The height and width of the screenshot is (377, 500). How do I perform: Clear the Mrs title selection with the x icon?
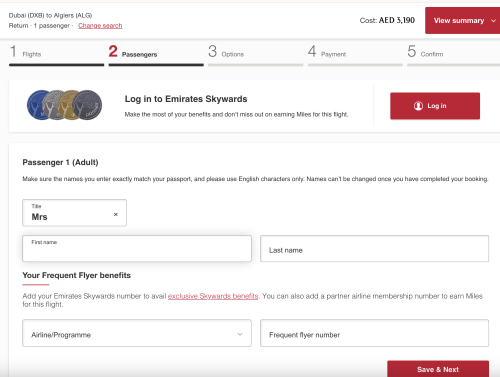[116, 214]
